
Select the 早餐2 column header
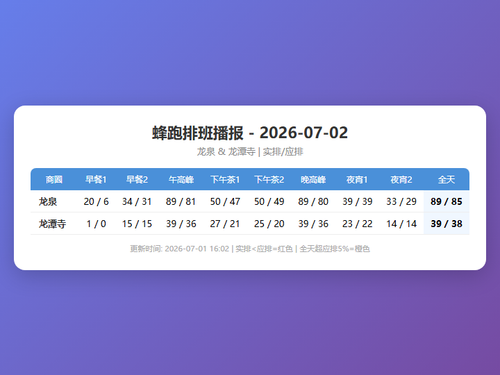click(x=137, y=180)
